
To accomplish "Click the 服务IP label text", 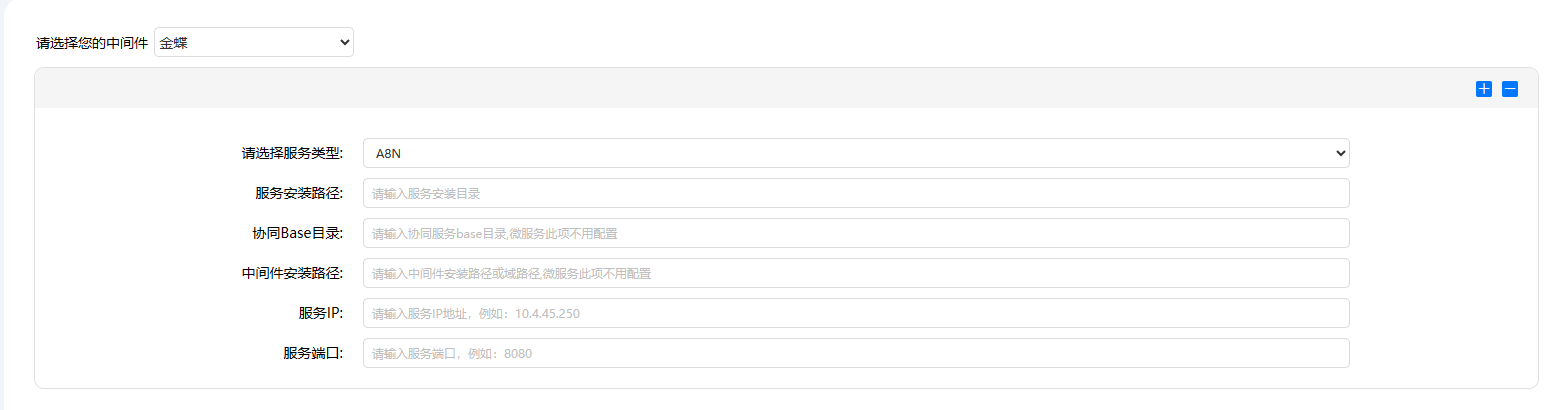I will (x=320, y=314).
